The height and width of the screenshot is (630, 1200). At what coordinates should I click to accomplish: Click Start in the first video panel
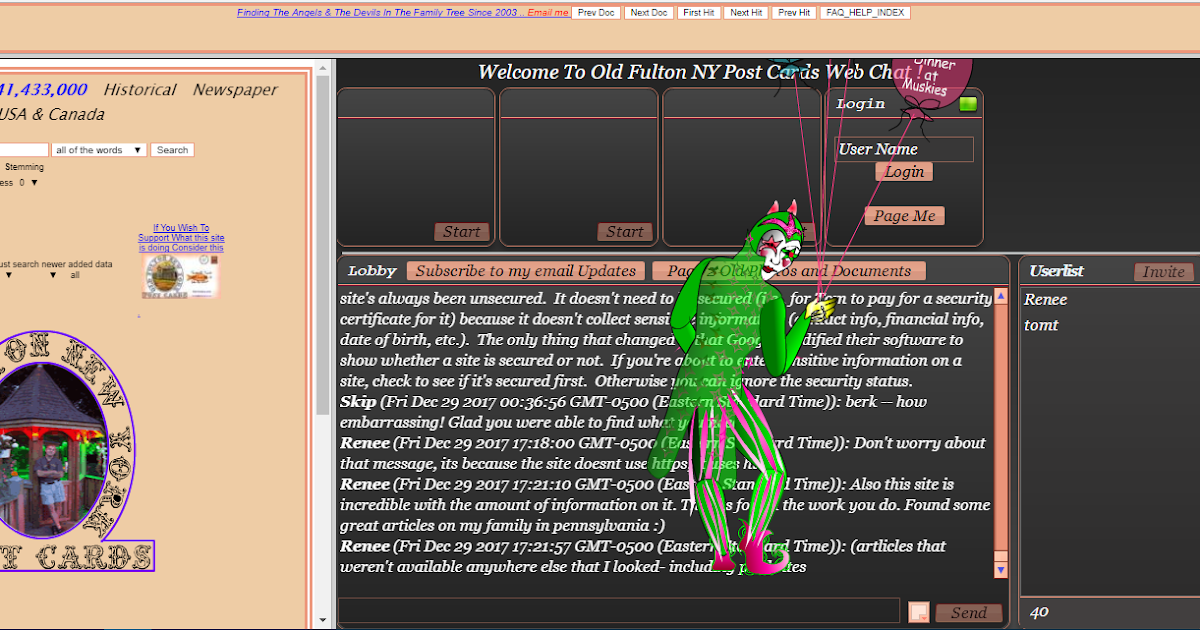[462, 232]
